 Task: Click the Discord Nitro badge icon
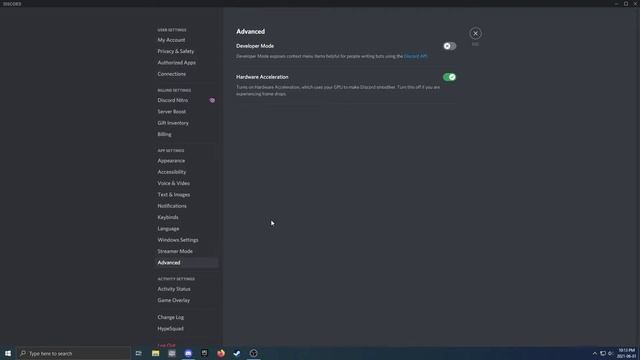(x=212, y=100)
